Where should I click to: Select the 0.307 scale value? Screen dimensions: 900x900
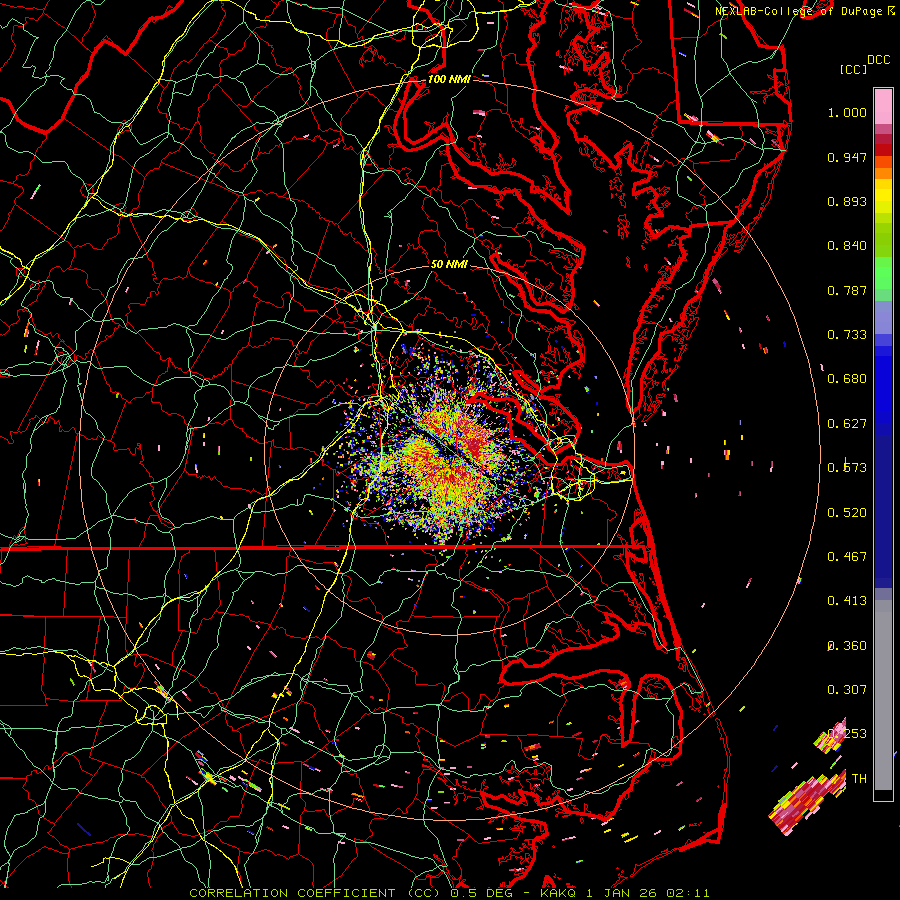847,690
